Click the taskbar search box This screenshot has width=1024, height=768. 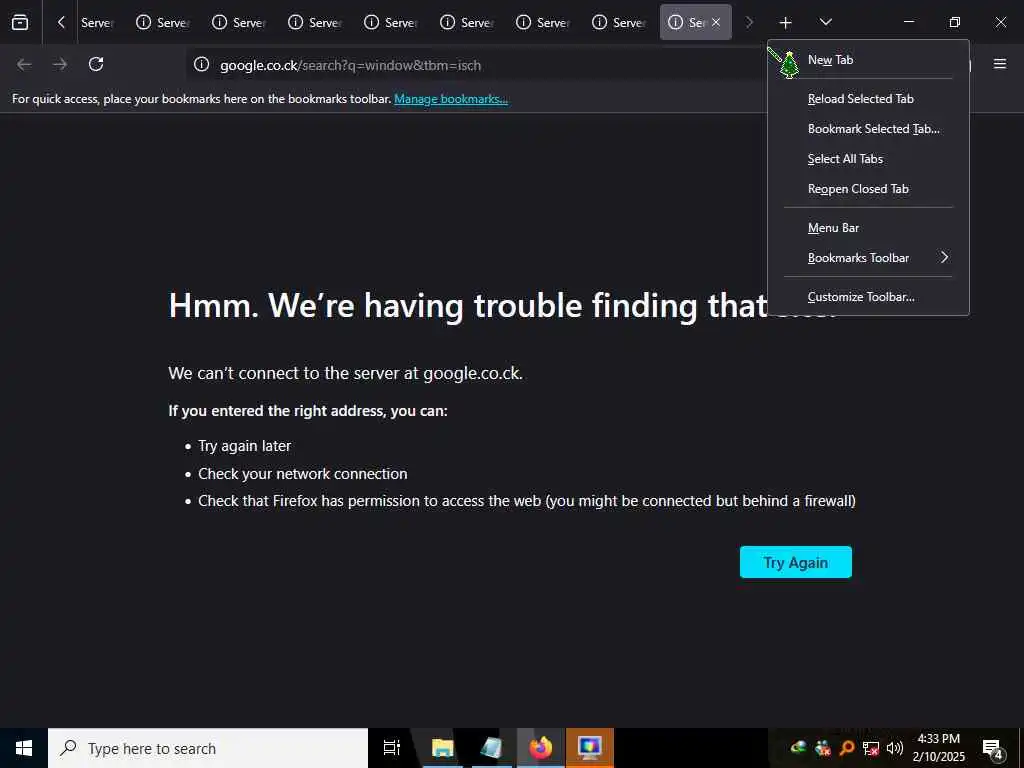click(208, 748)
